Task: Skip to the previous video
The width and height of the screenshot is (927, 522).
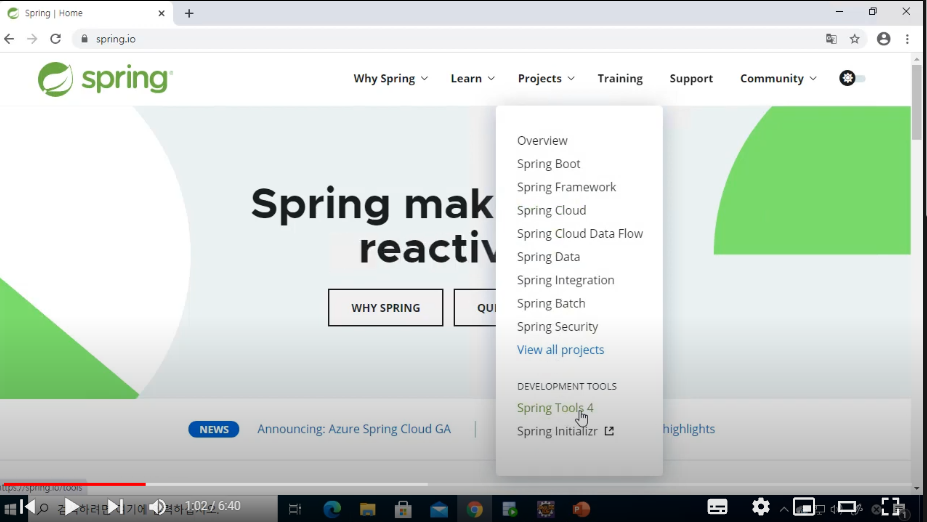Action: [27, 507]
